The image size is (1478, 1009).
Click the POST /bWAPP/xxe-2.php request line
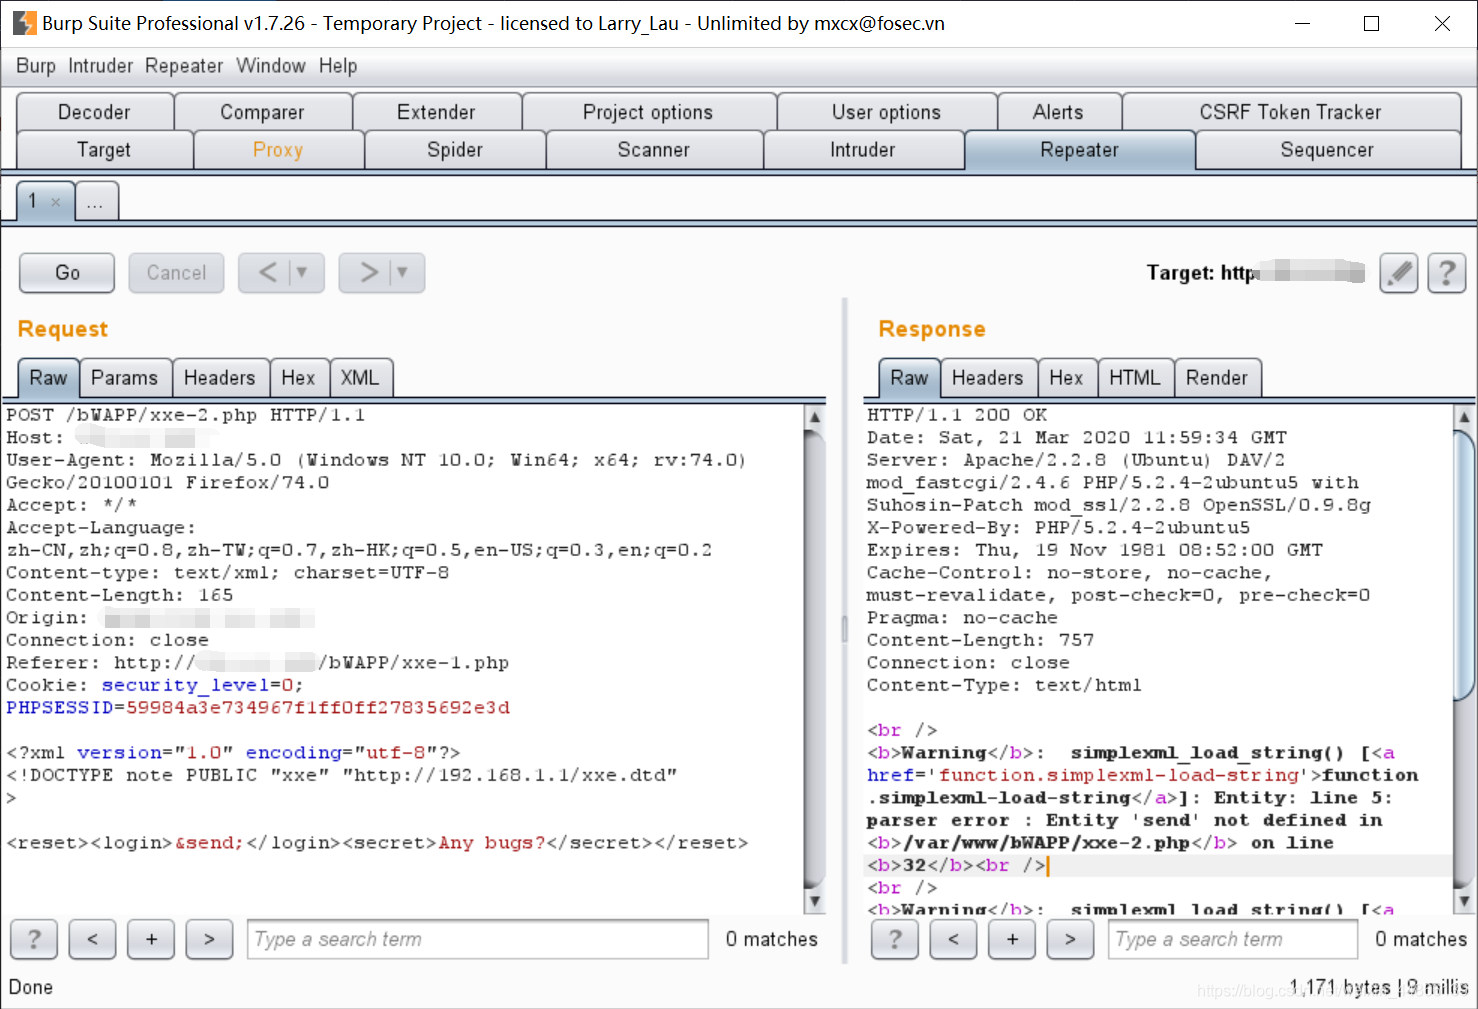pyautogui.click(x=186, y=415)
